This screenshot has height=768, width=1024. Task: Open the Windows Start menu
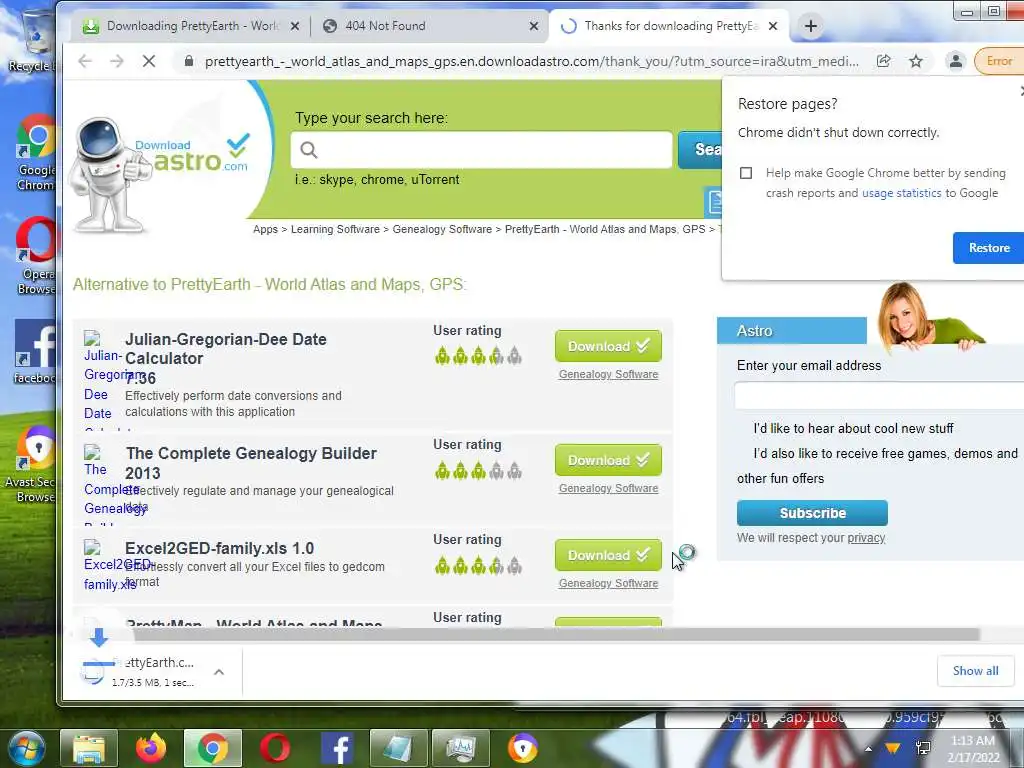tap(25, 748)
